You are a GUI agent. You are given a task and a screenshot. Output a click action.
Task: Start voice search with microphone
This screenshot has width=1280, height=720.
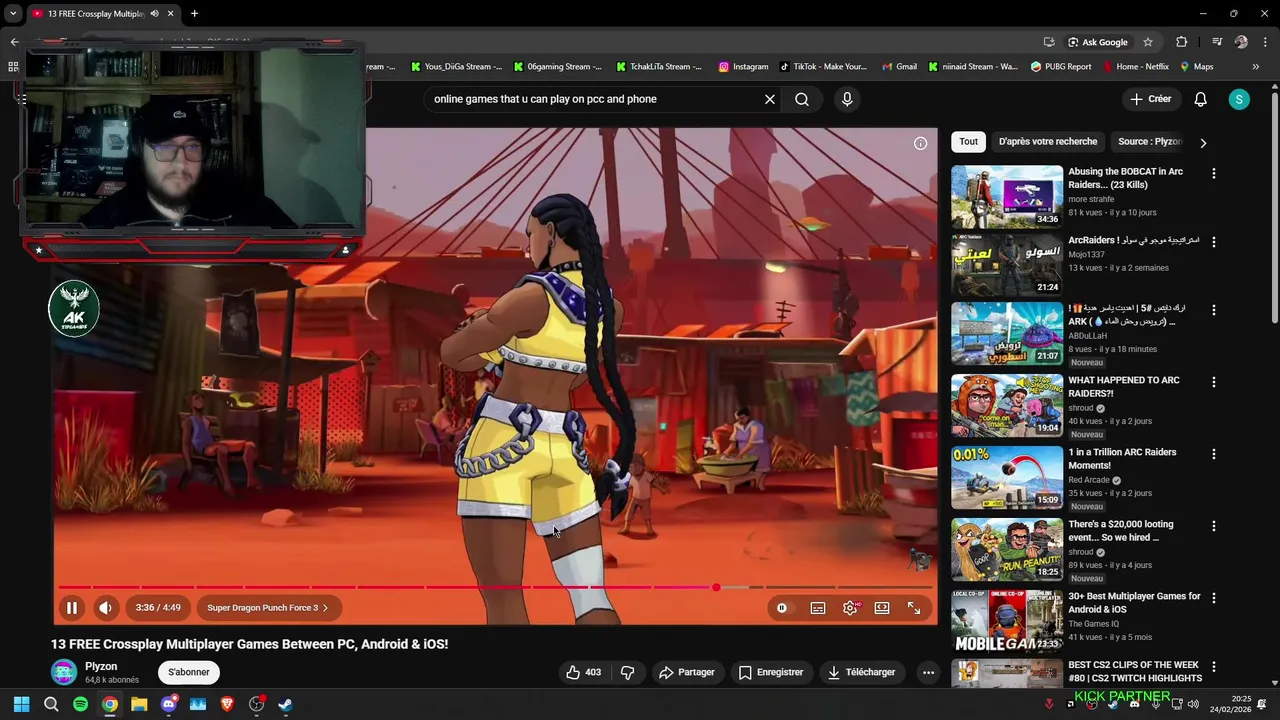[x=847, y=99]
